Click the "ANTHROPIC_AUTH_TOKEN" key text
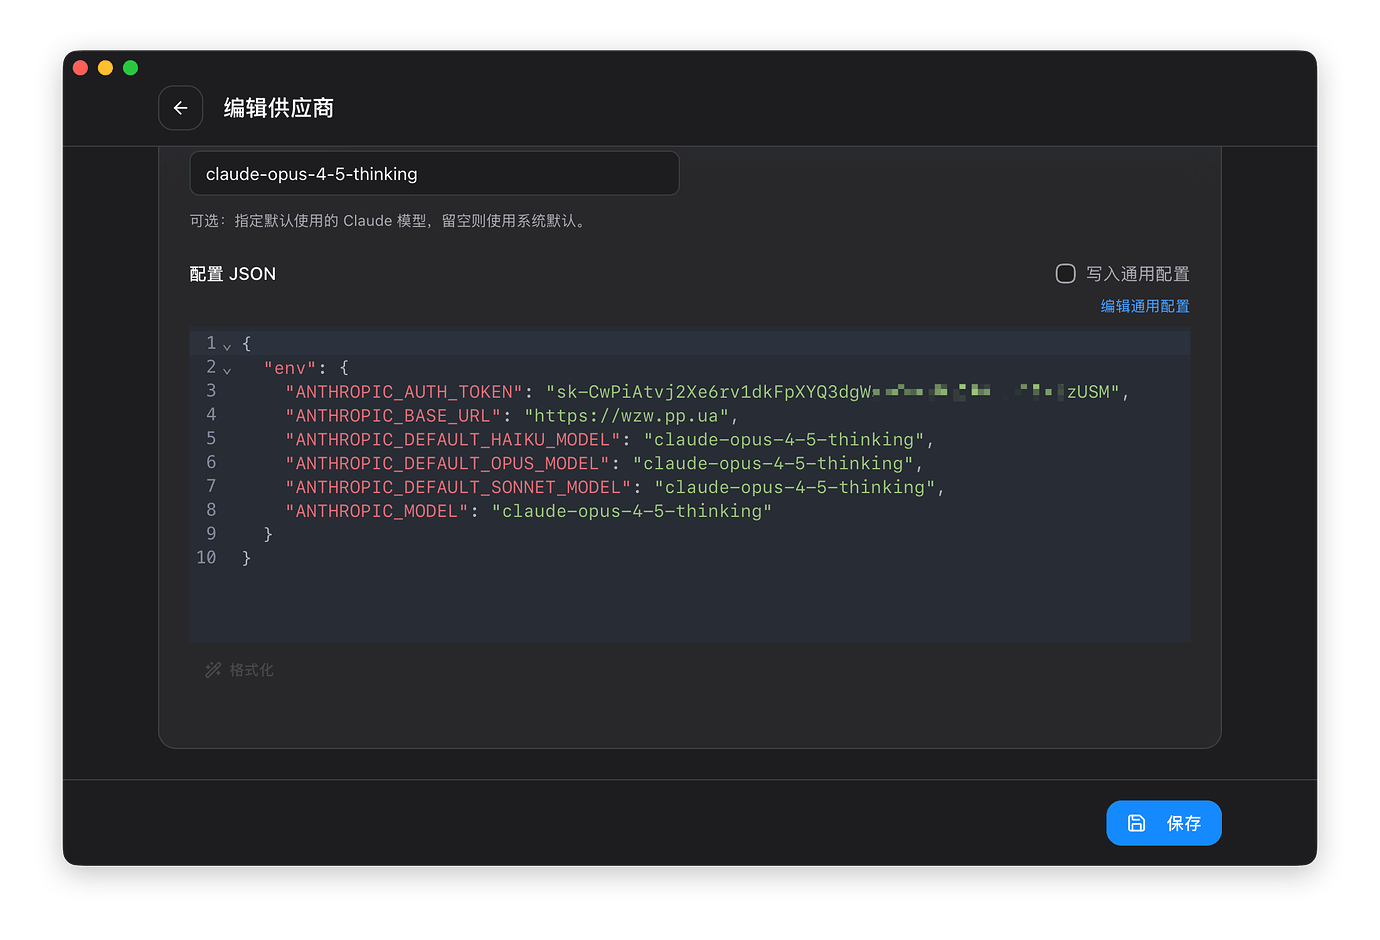Viewport: 1380px width, 940px height. pyautogui.click(x=404, y=392)
